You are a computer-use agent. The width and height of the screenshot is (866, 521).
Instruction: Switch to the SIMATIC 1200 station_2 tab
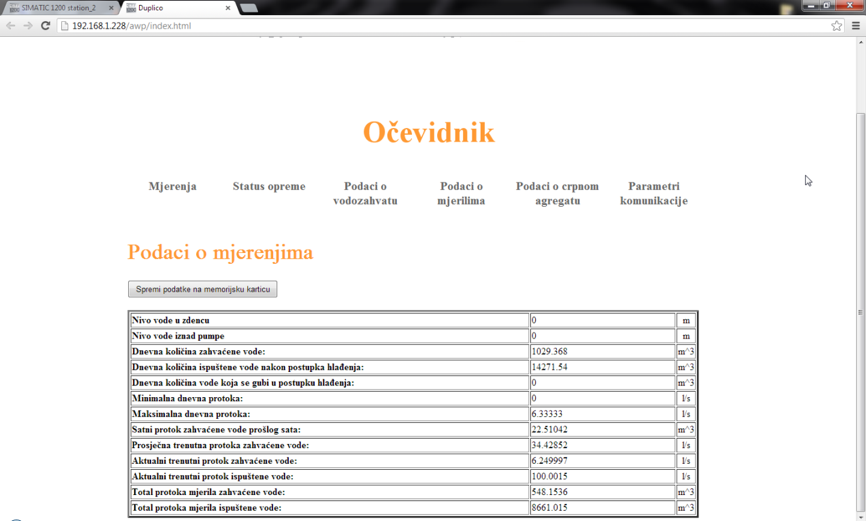59,8
